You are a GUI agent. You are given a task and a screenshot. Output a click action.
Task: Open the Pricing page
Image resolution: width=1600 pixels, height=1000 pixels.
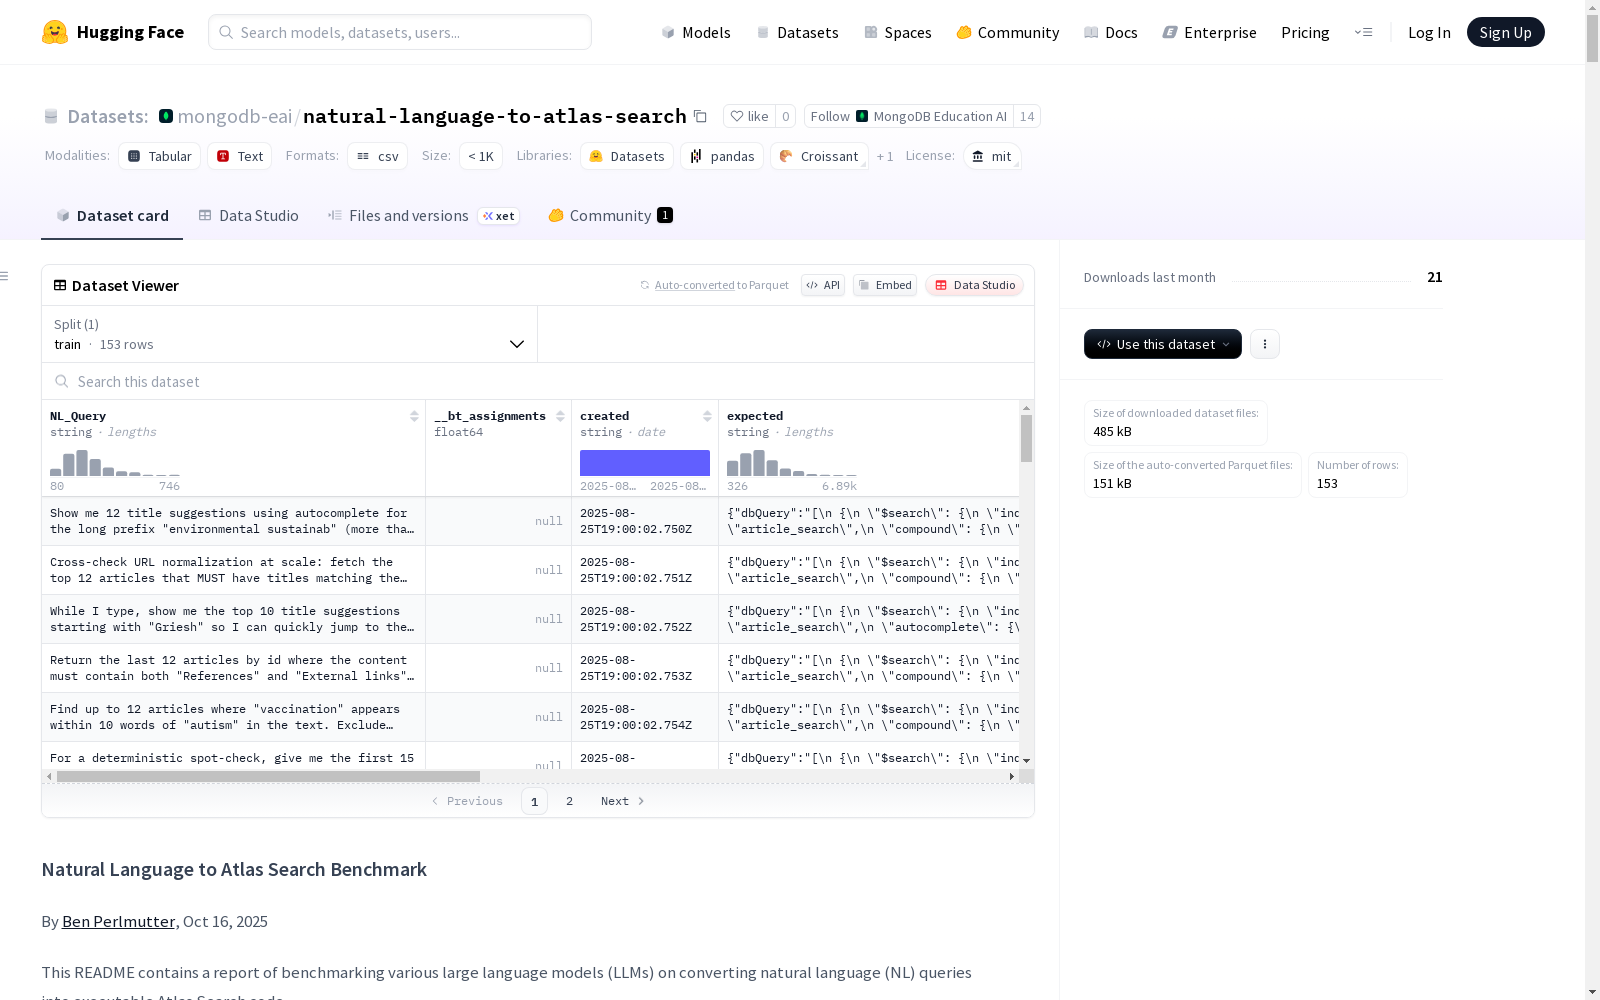tap(1305, 32)
